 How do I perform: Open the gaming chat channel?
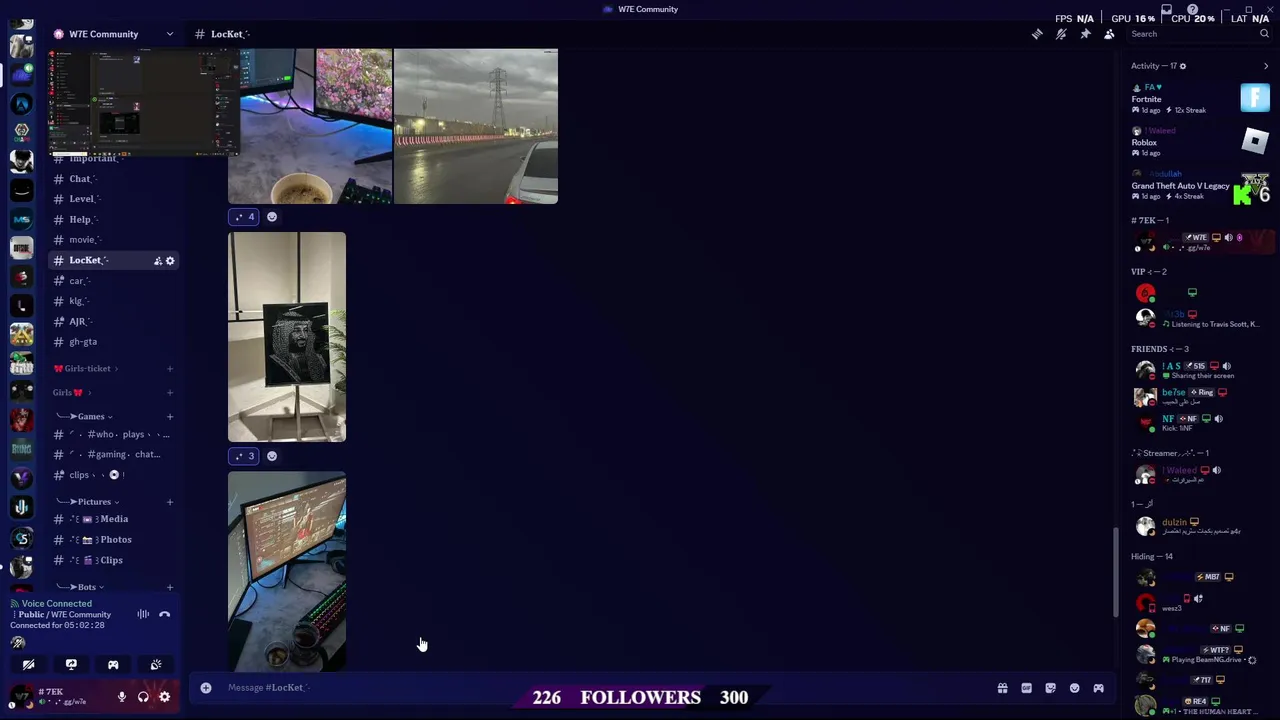[x=113, y=455]
